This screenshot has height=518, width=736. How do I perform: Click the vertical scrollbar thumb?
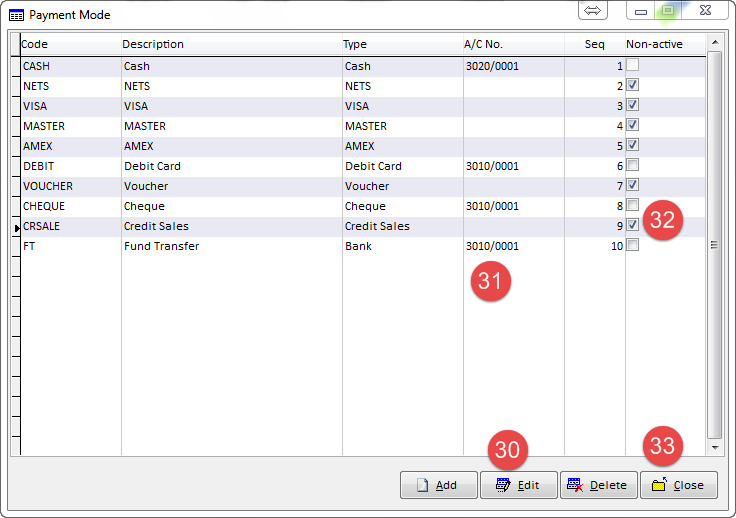click(x=714, y=245)
